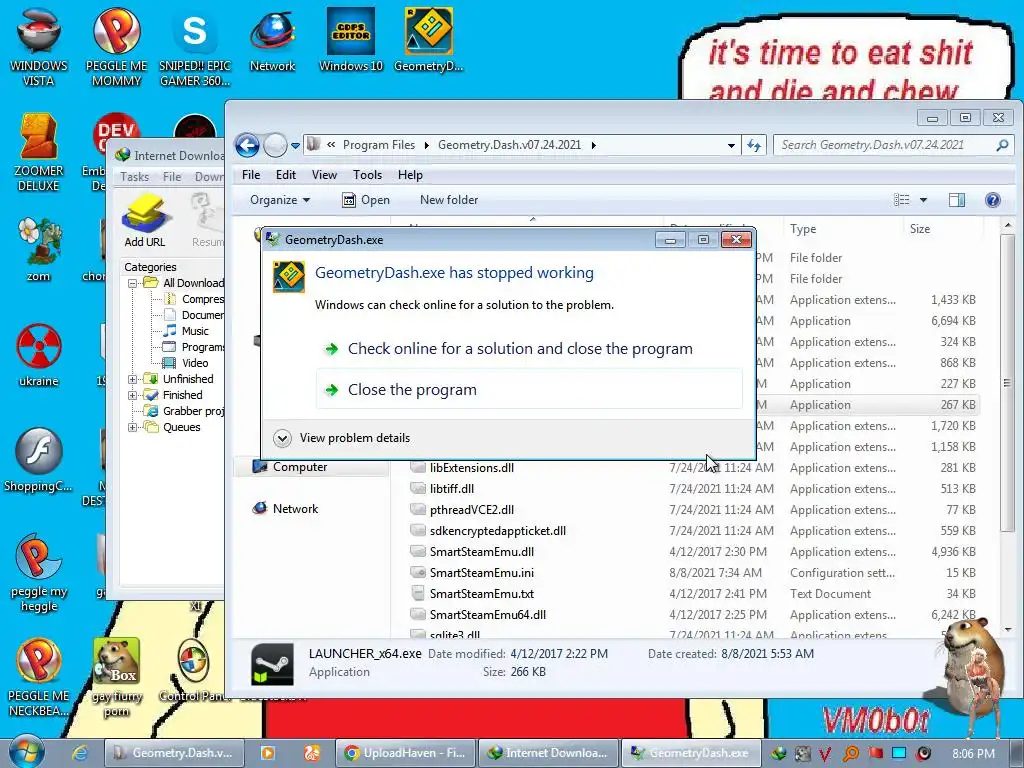
Task: Click the Explorer change view icon
Action: [x=902, y=200]
